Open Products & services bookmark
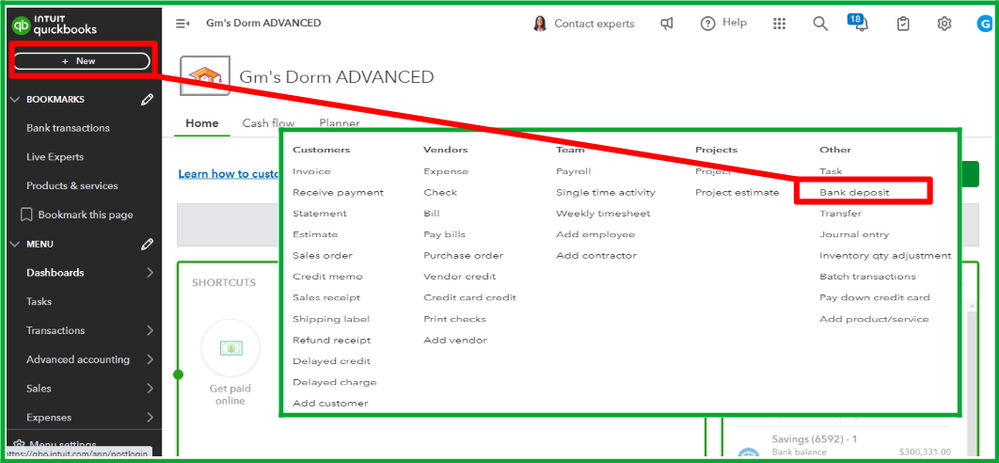This screenshot has height=463, width=999. click(72, 186)
